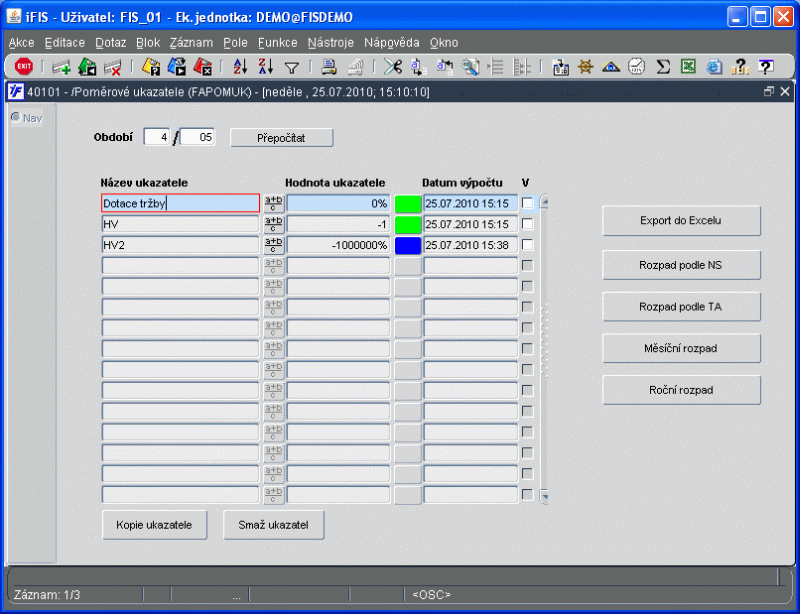The image size is (800, 614).
Task: Click the Dotace tržby name field
Action: tap(181, 203)
